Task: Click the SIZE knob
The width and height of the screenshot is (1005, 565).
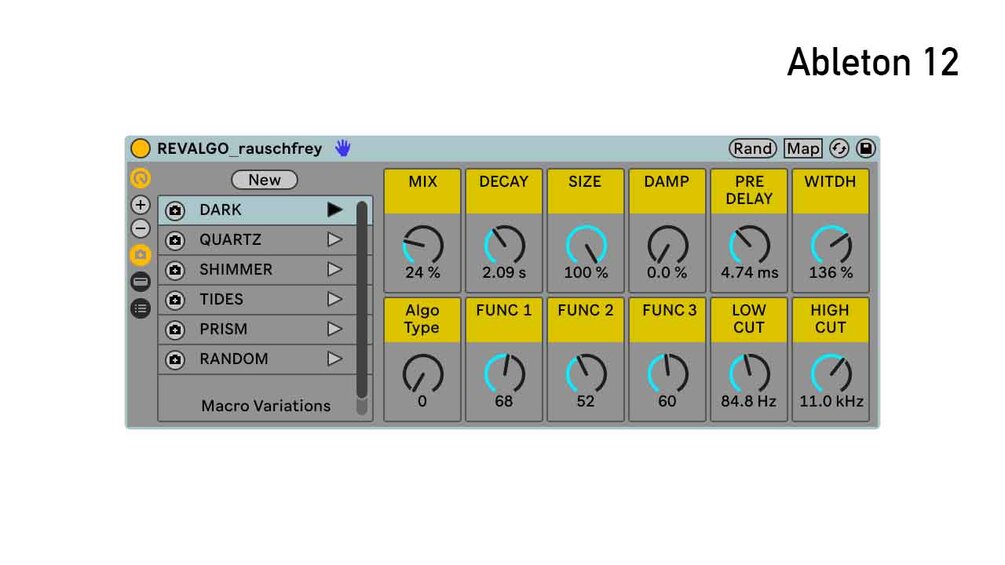Action: 586,245
